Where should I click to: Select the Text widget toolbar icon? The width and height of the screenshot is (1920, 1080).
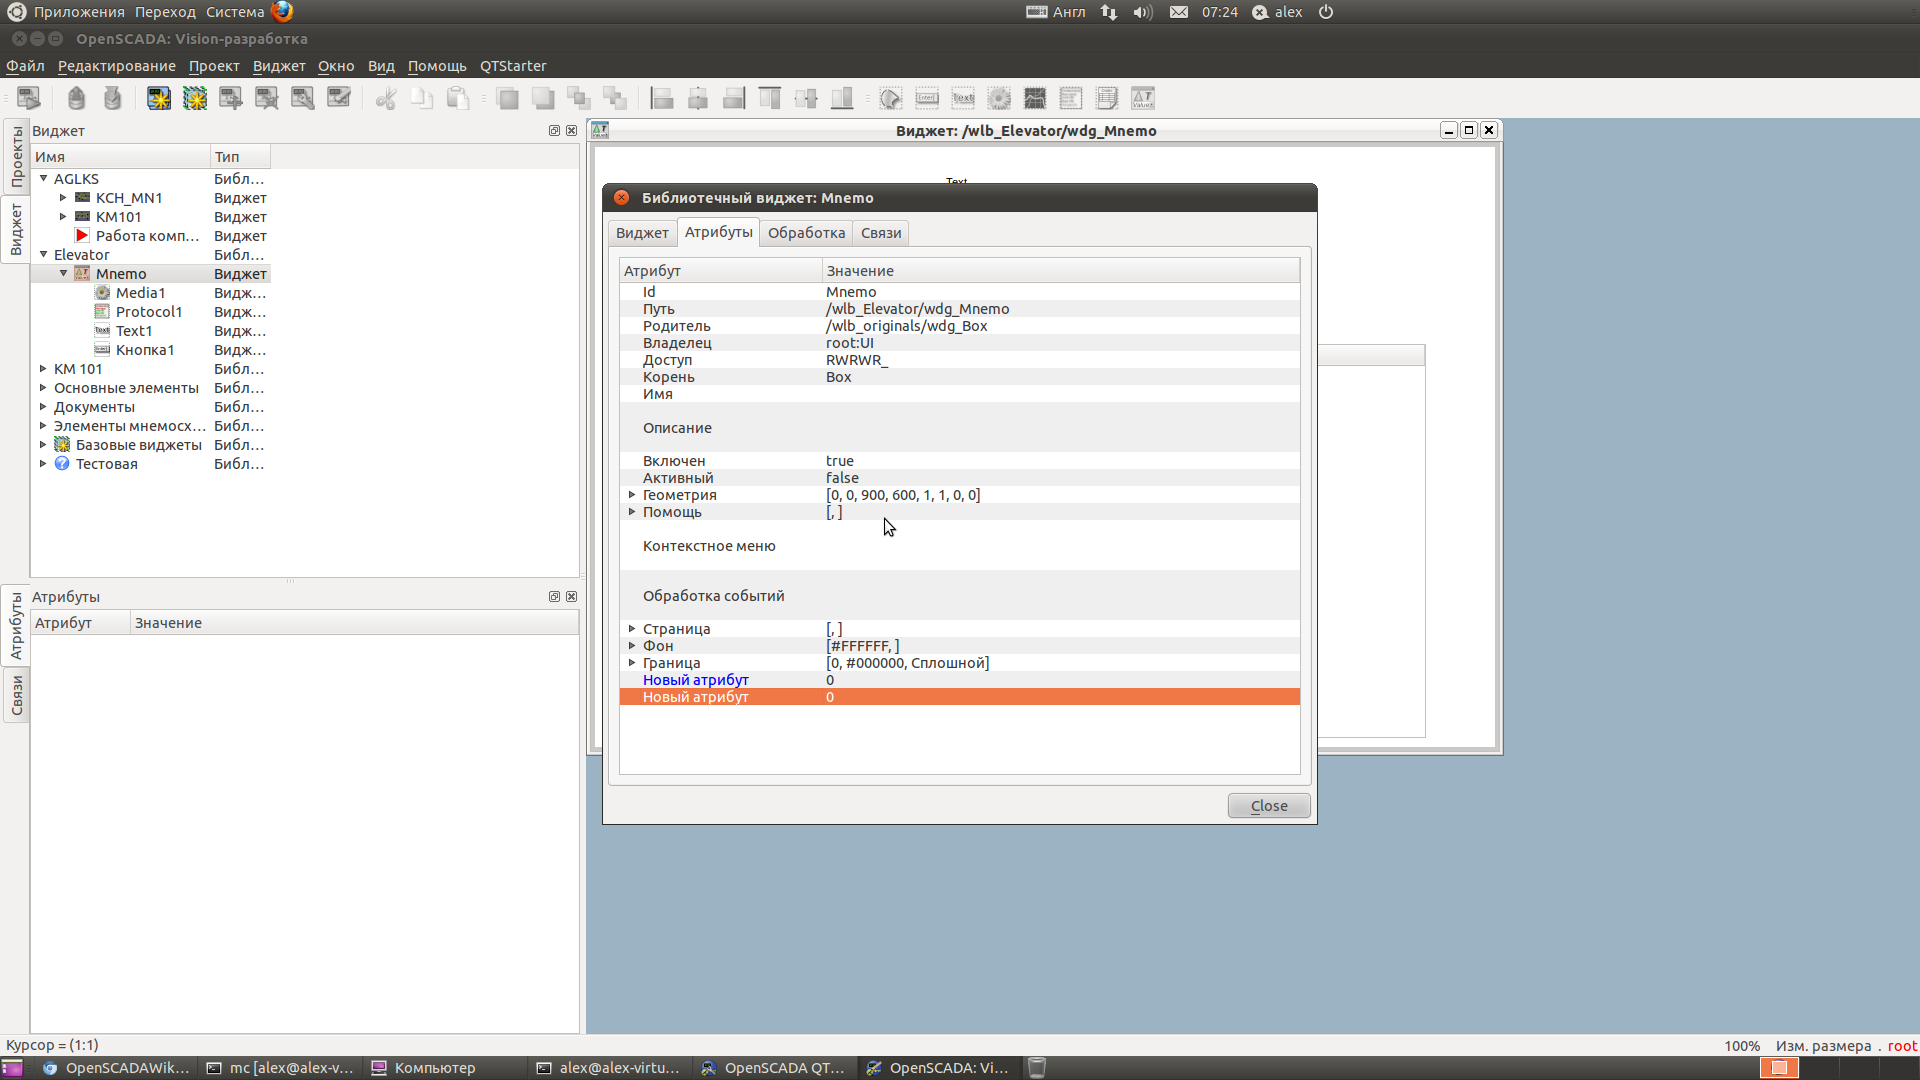tap(963, 98)
